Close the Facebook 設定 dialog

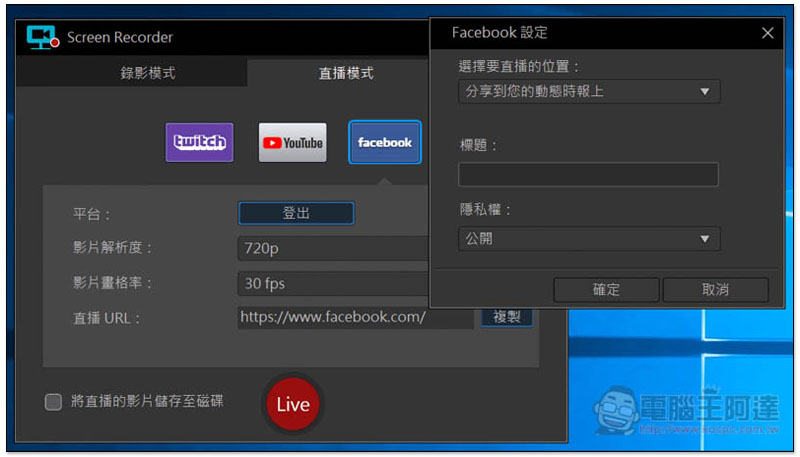pos(768,33)
